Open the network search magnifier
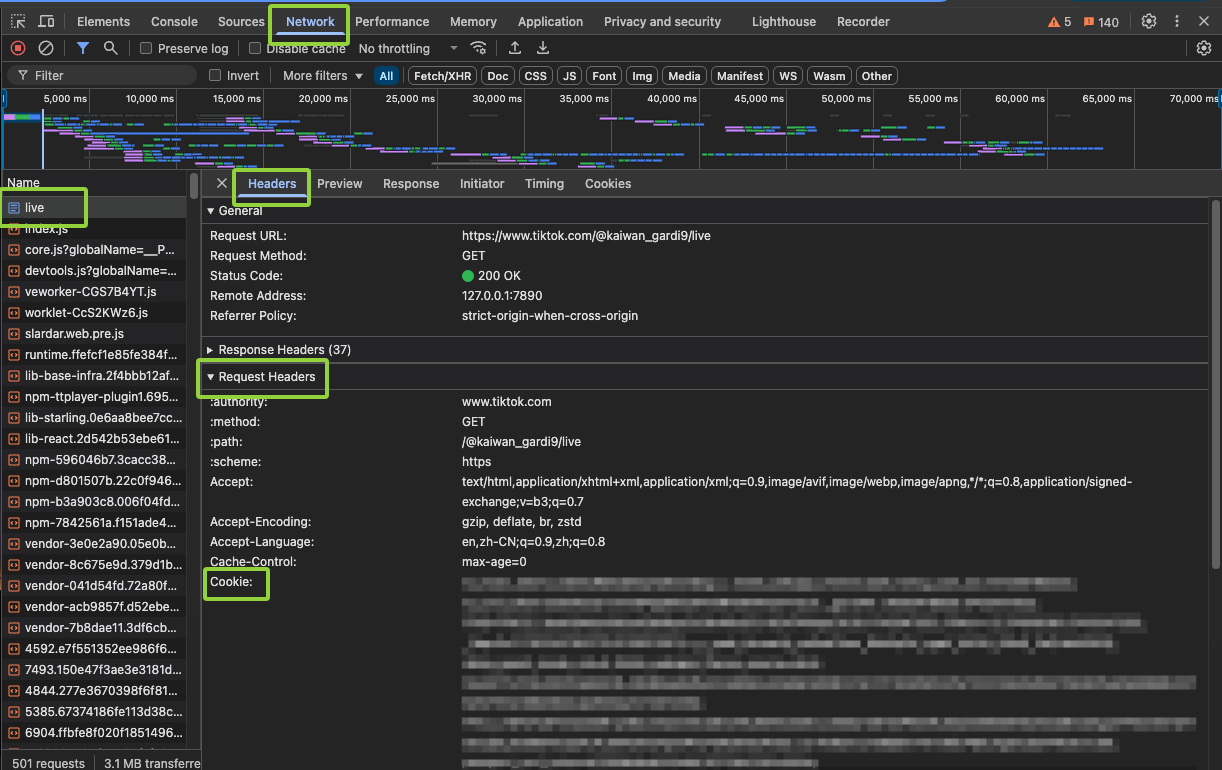The width and height of the screenshot is (1222, 770). [x=111, y=48]
